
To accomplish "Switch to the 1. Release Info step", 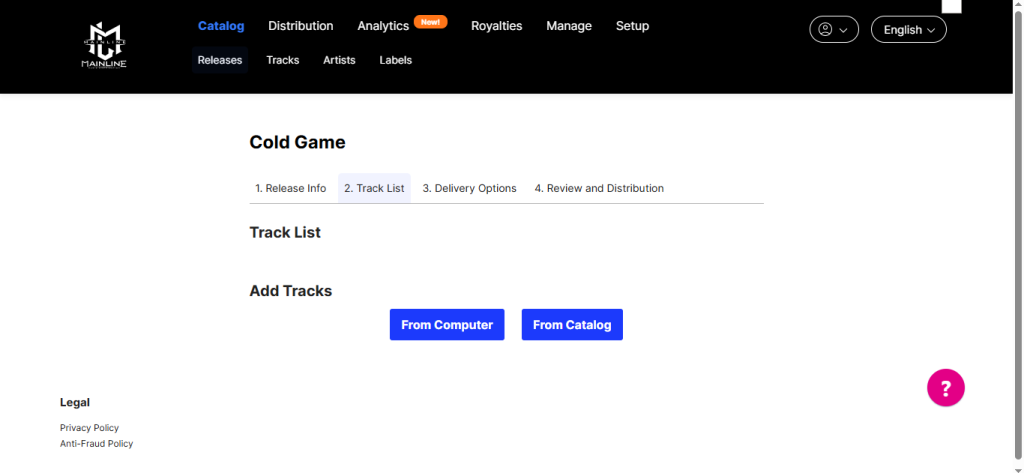I will pyautogui.click(x=290, y=188).
